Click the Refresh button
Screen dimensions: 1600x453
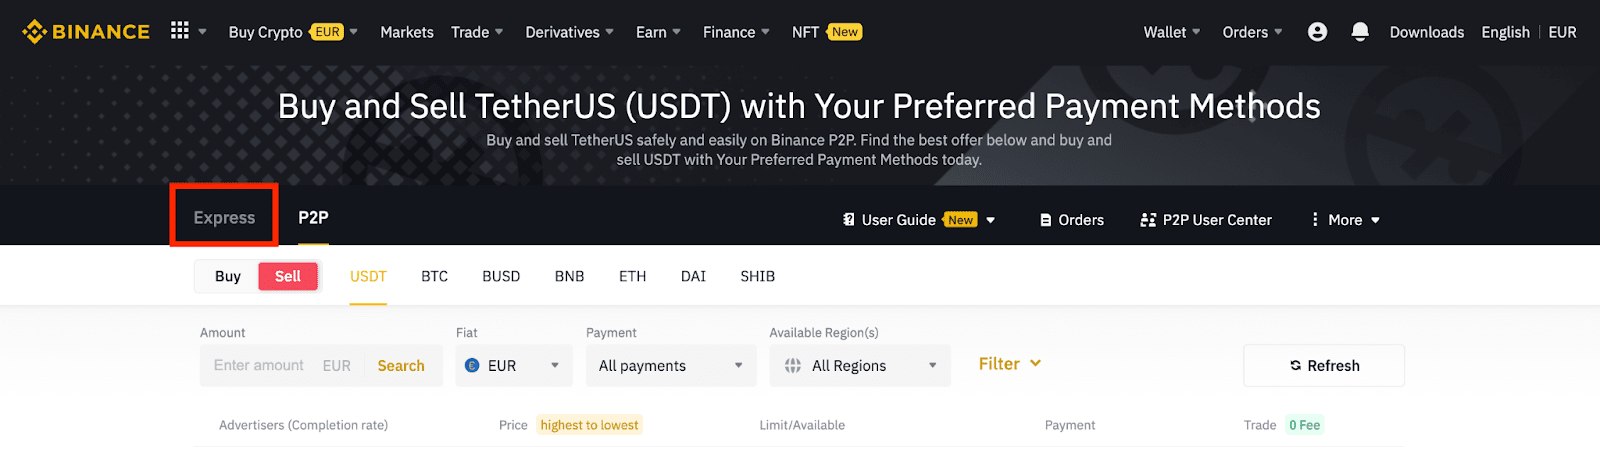click(x=1324, y=366)
